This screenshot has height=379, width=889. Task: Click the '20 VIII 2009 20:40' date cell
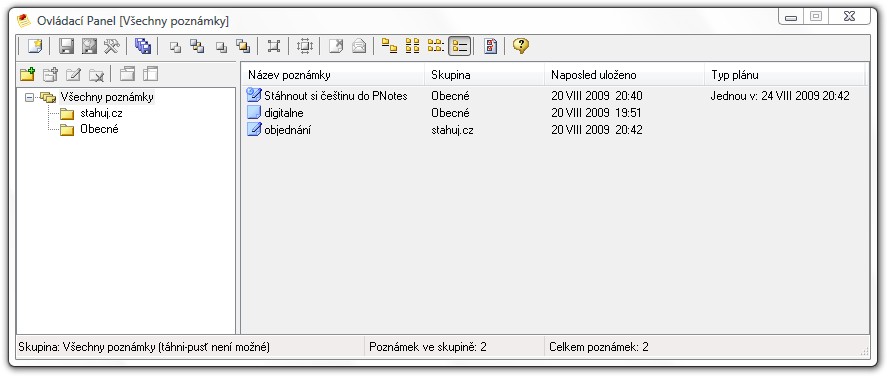point(596,96)
